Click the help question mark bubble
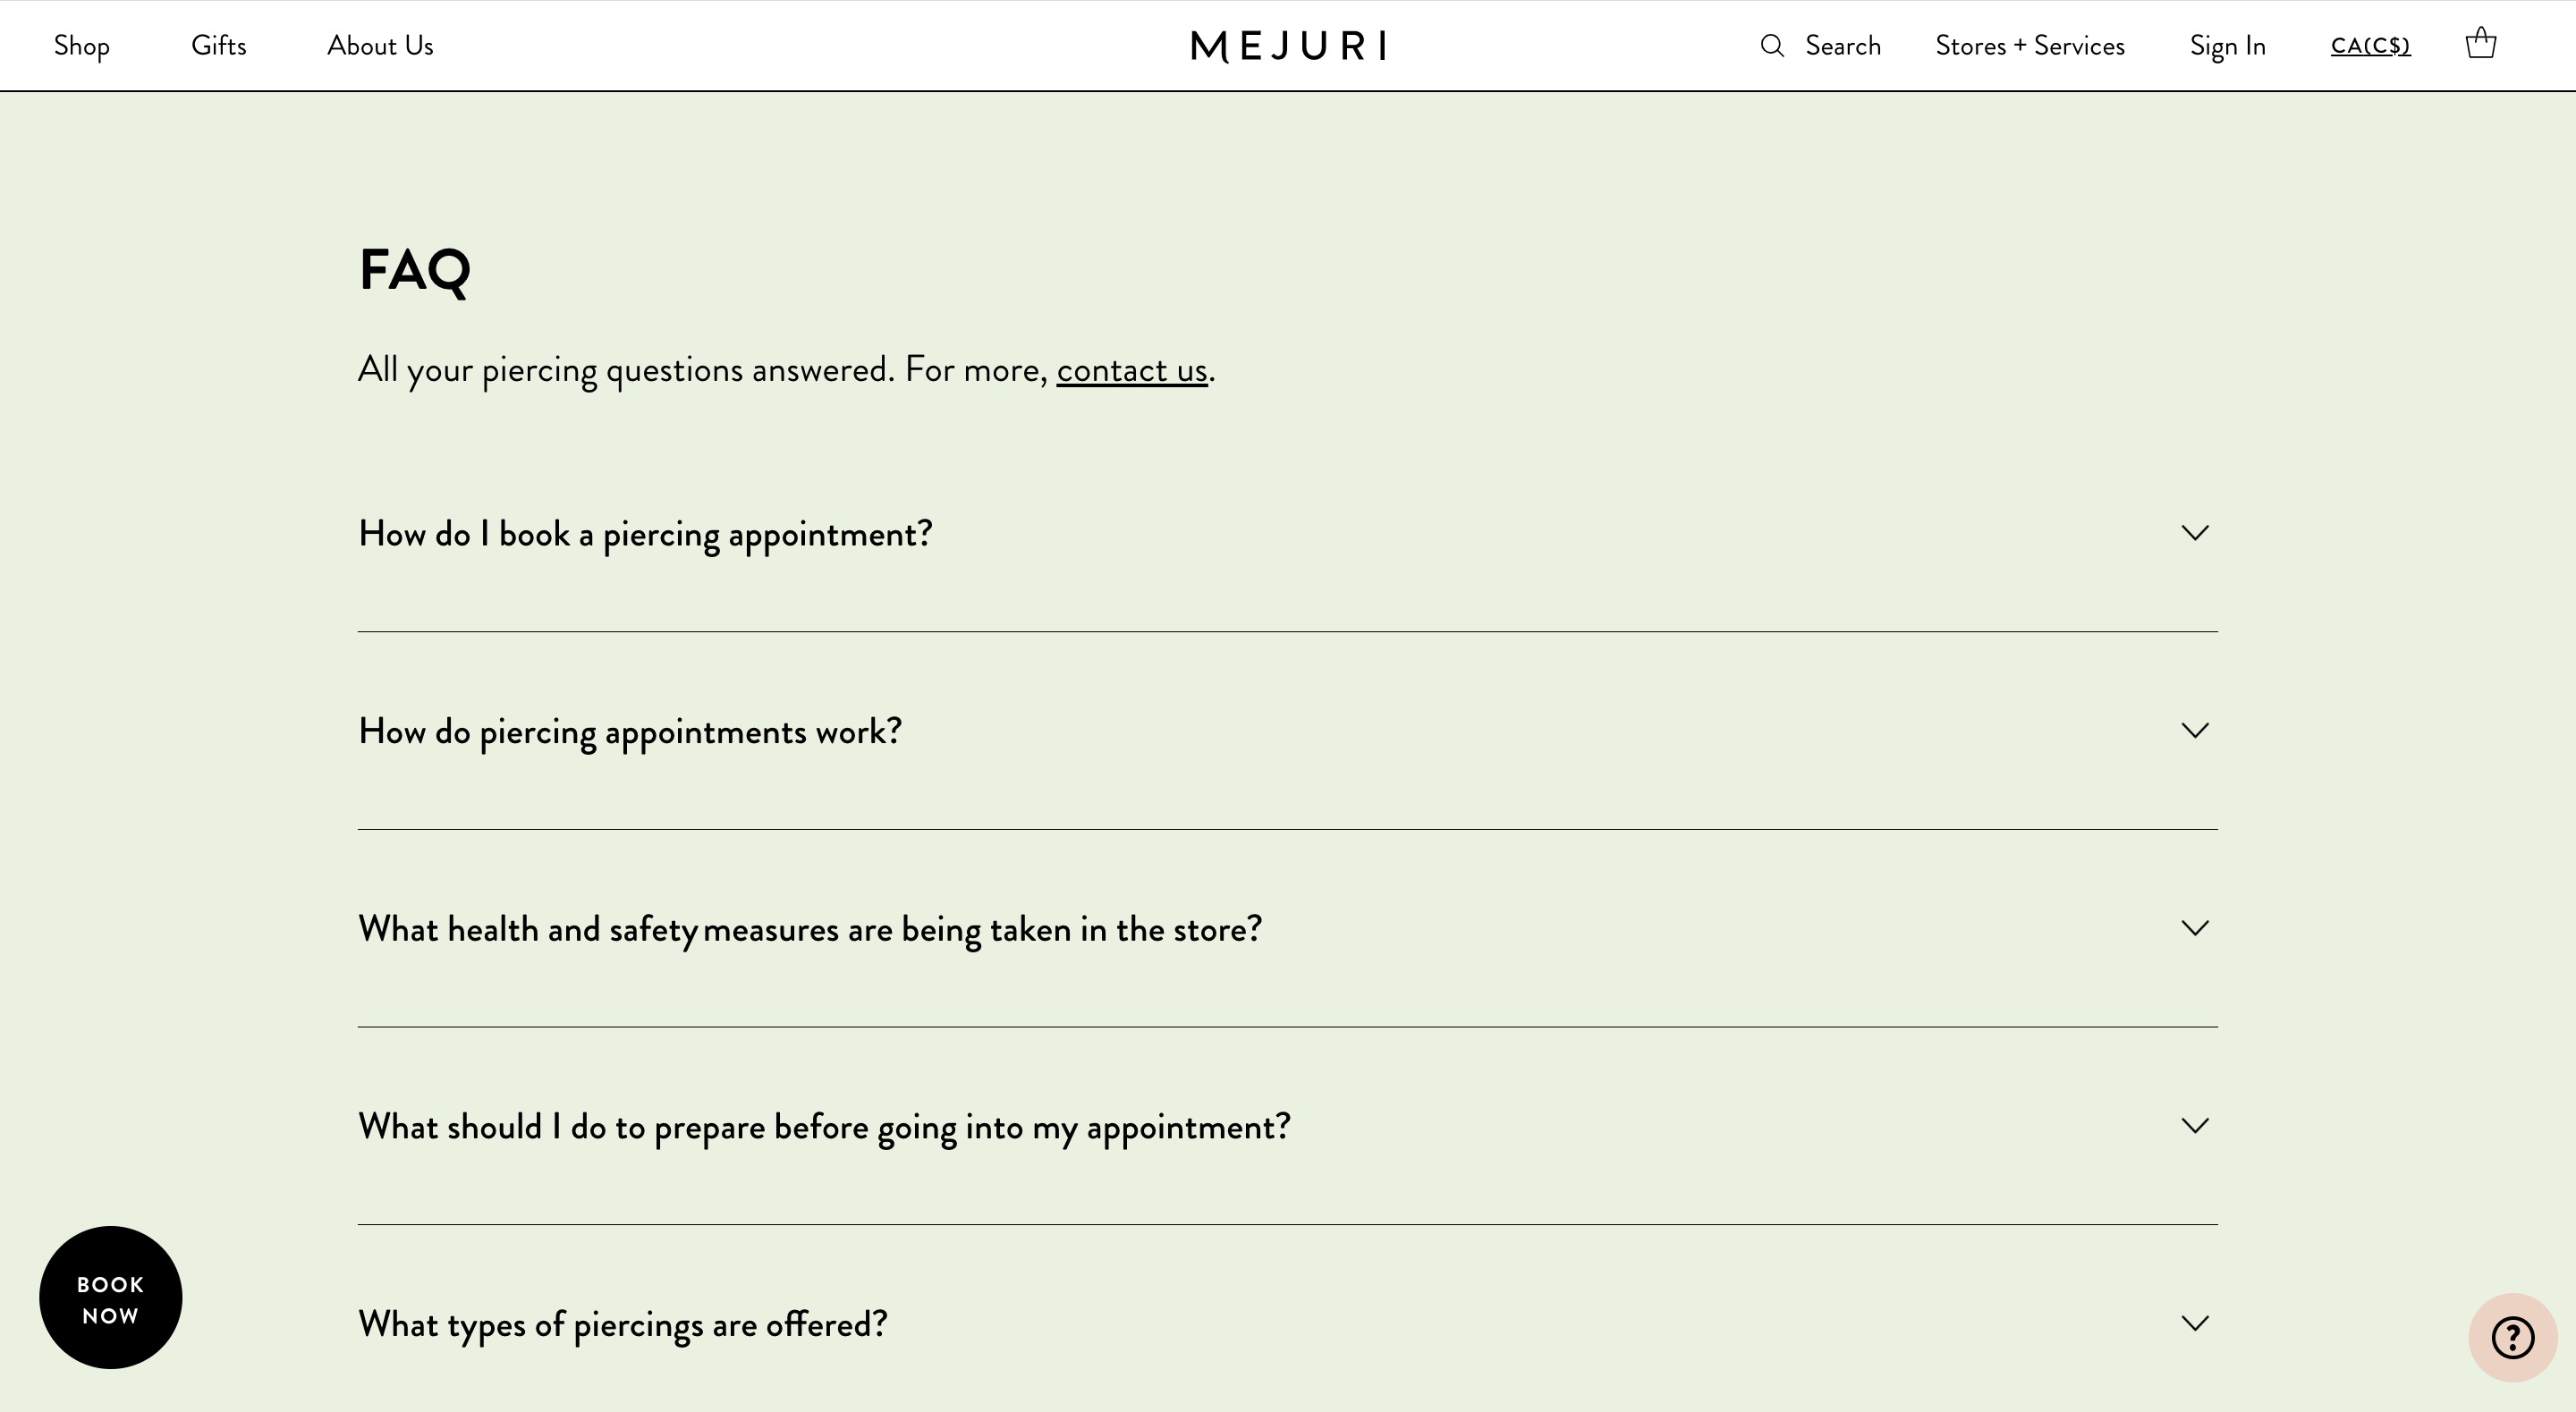 [x=2512, y=1337]
